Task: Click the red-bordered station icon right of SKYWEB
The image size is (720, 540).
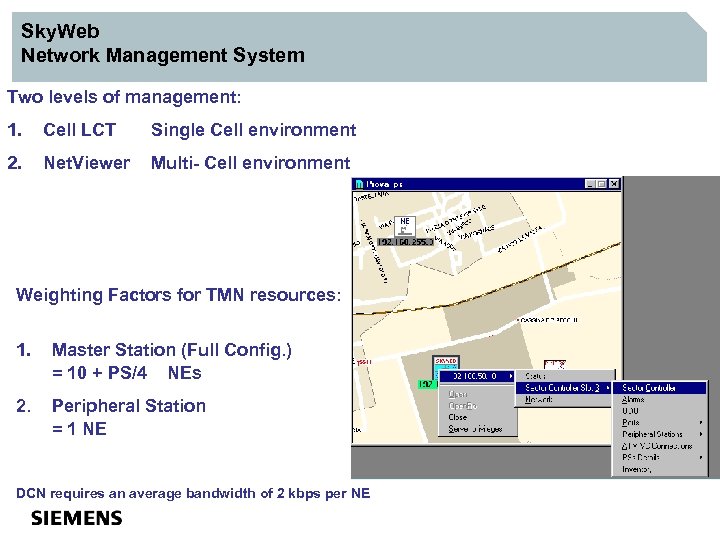Action: click(555, 365)
